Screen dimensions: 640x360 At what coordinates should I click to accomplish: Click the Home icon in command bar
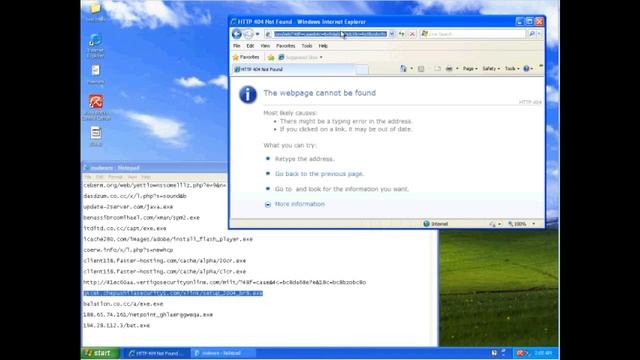403,69
